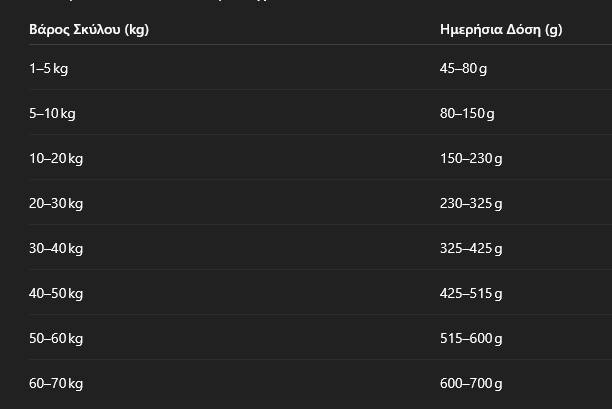Select the 40–50 kg row label
Screen dimensions: 612x409
pyautogui.click(x=56, y=293)
